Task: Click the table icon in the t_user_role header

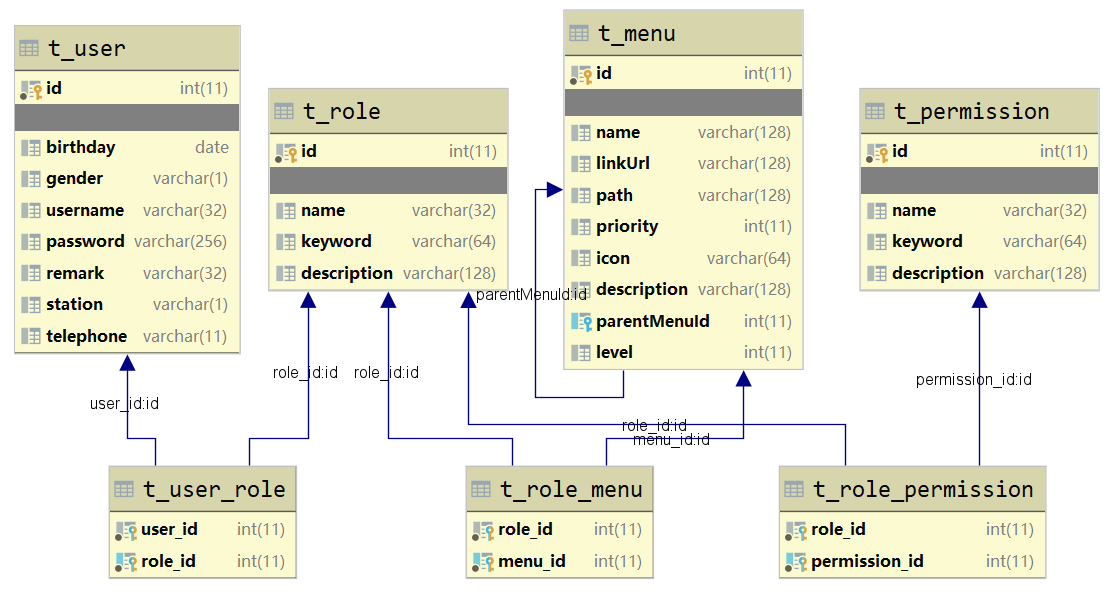Action: pyautogui.click(x=123, y=489)
